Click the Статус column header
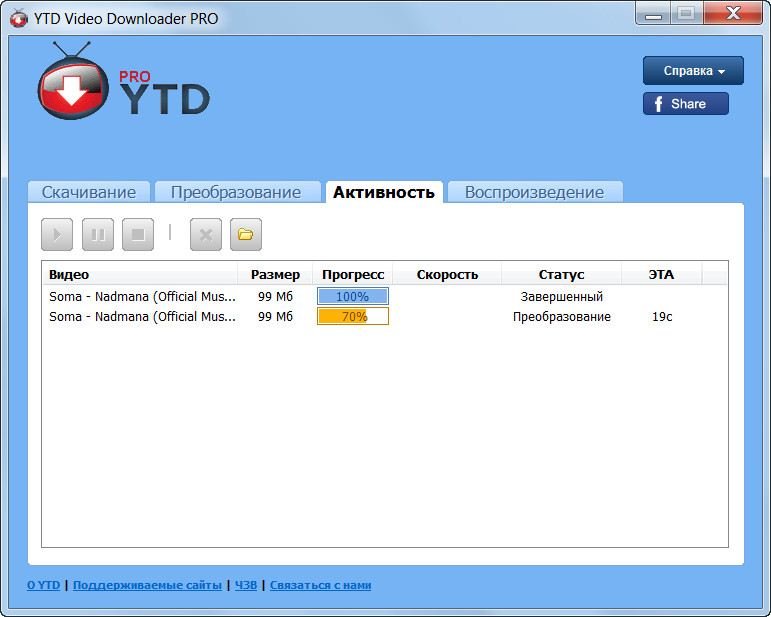771x617 pixels. coord(561,274)
